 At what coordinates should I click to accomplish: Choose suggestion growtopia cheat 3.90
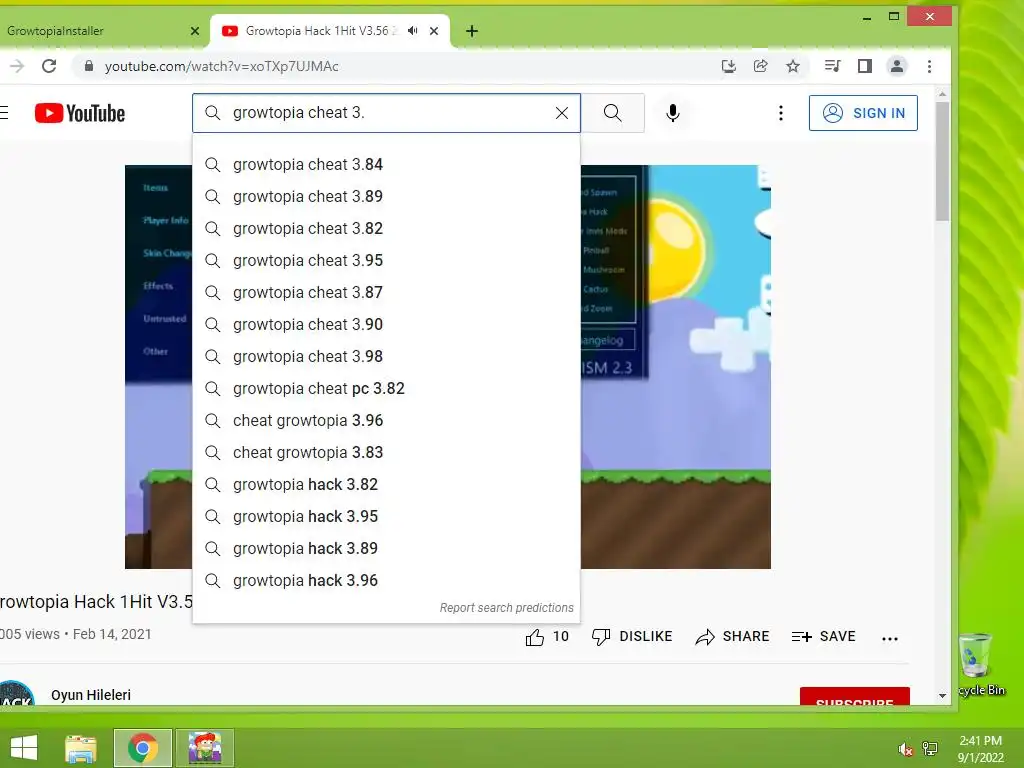click(x=386, y=325)
